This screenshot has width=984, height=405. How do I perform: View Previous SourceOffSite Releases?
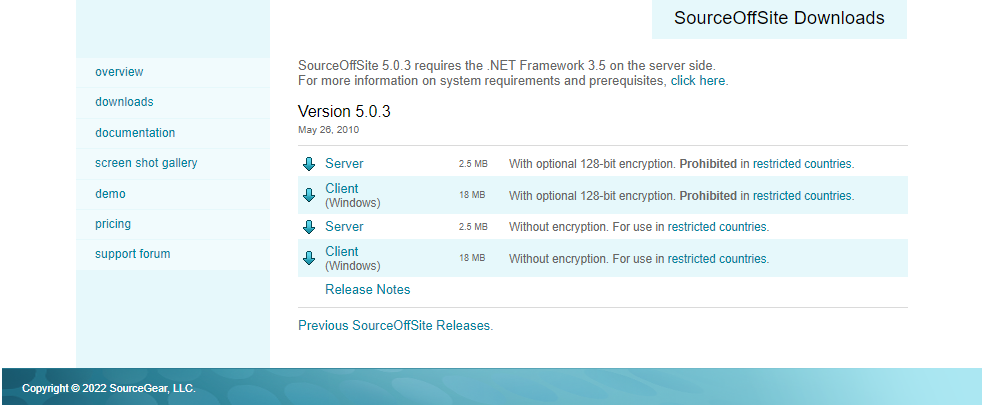coord(394,326)
